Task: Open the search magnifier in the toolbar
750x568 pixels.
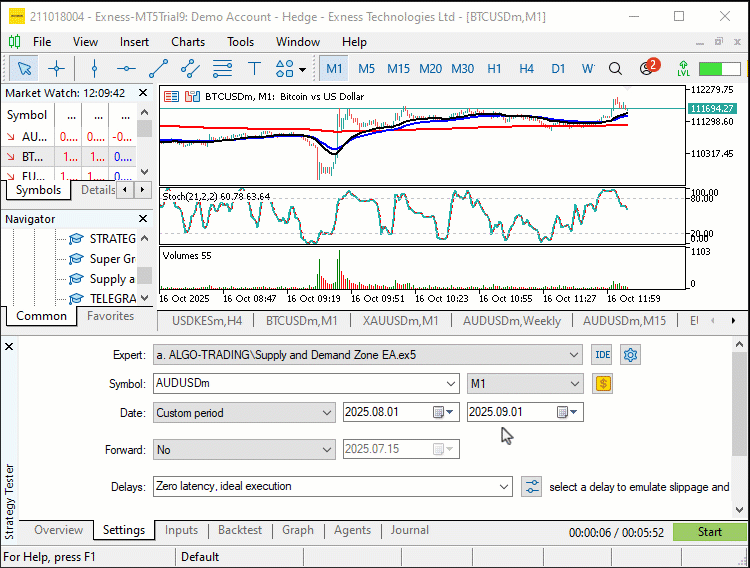Action: click(617, 69)
